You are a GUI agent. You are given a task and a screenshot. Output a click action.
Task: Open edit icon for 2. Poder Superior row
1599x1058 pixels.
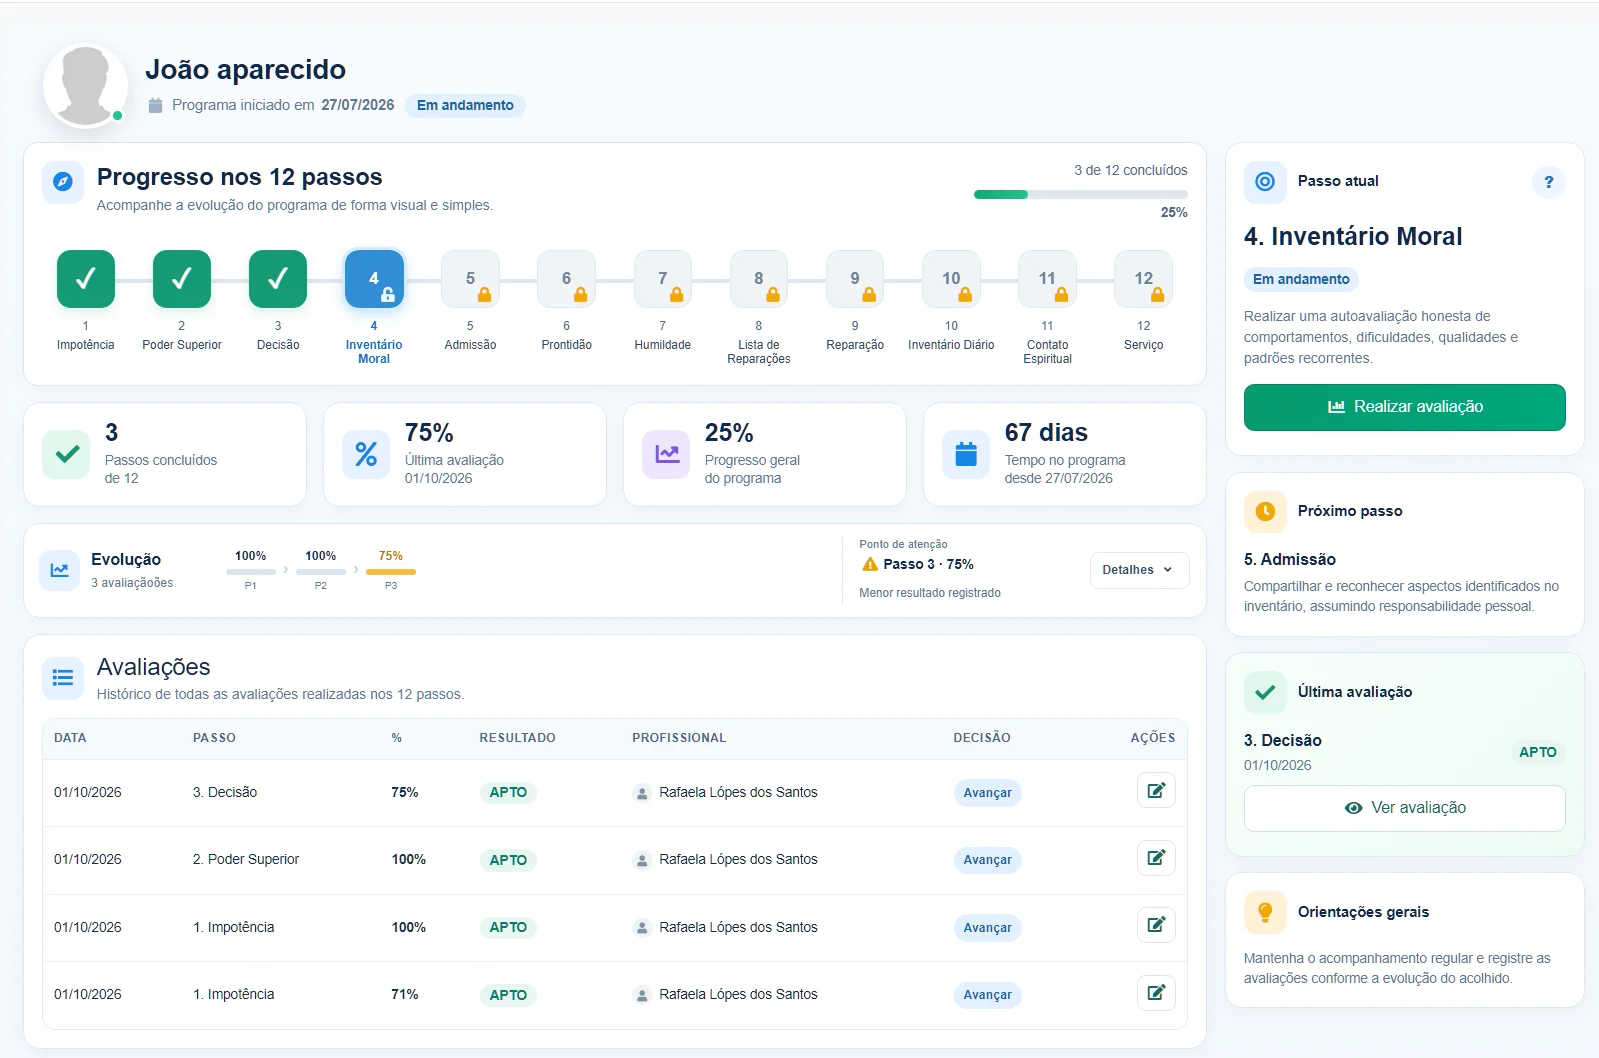(x=1156, y=858)
